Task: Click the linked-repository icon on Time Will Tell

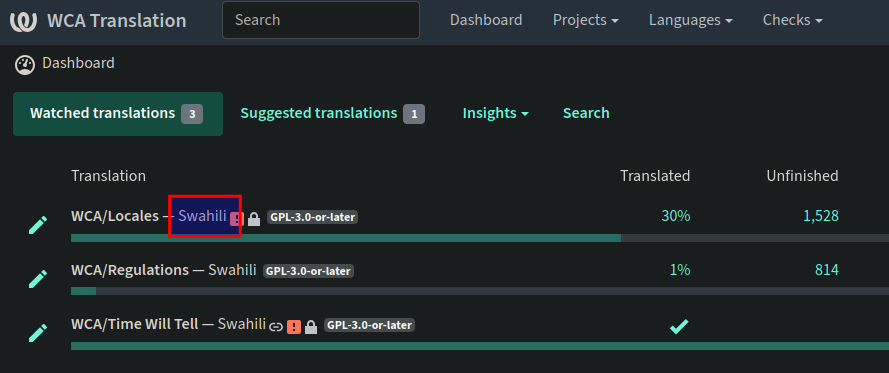Action: pyautogui.click(x=276, y=327)
